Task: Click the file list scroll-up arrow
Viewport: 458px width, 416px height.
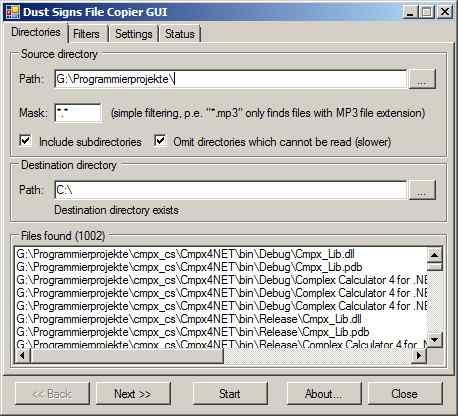Action: click(x=435, y=255)
